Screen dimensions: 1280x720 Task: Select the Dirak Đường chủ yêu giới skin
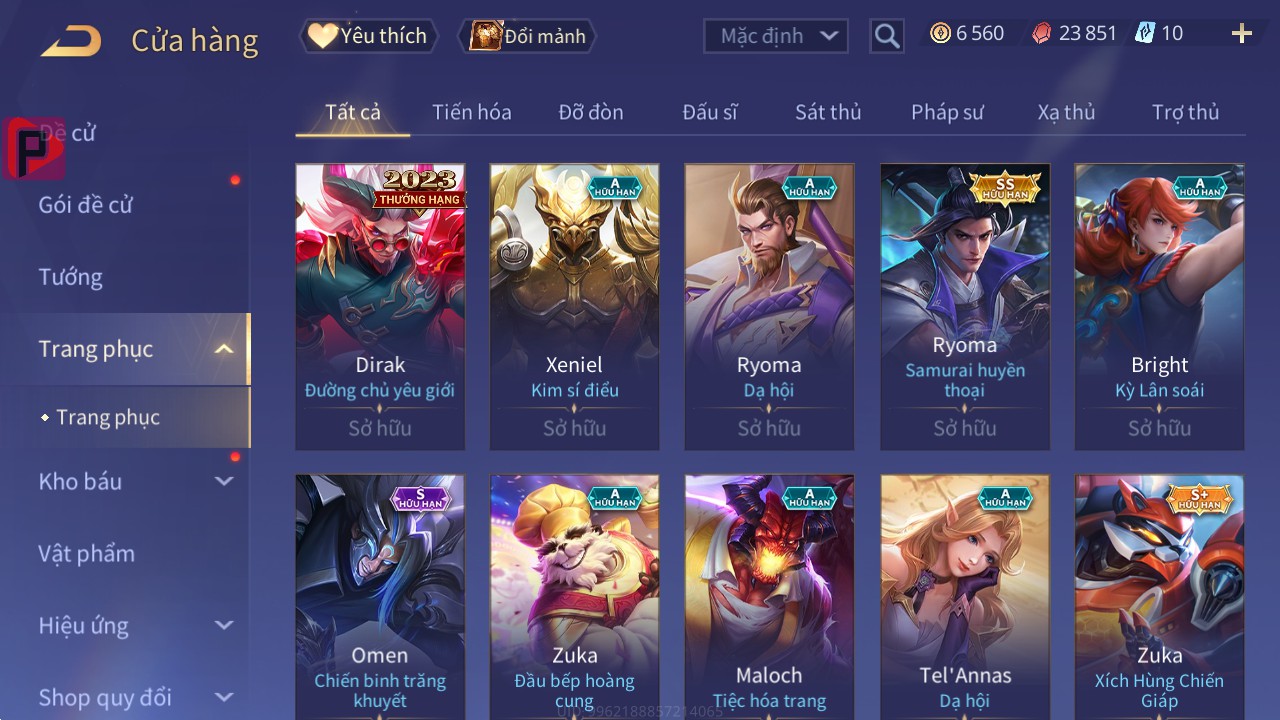point(380,307)
